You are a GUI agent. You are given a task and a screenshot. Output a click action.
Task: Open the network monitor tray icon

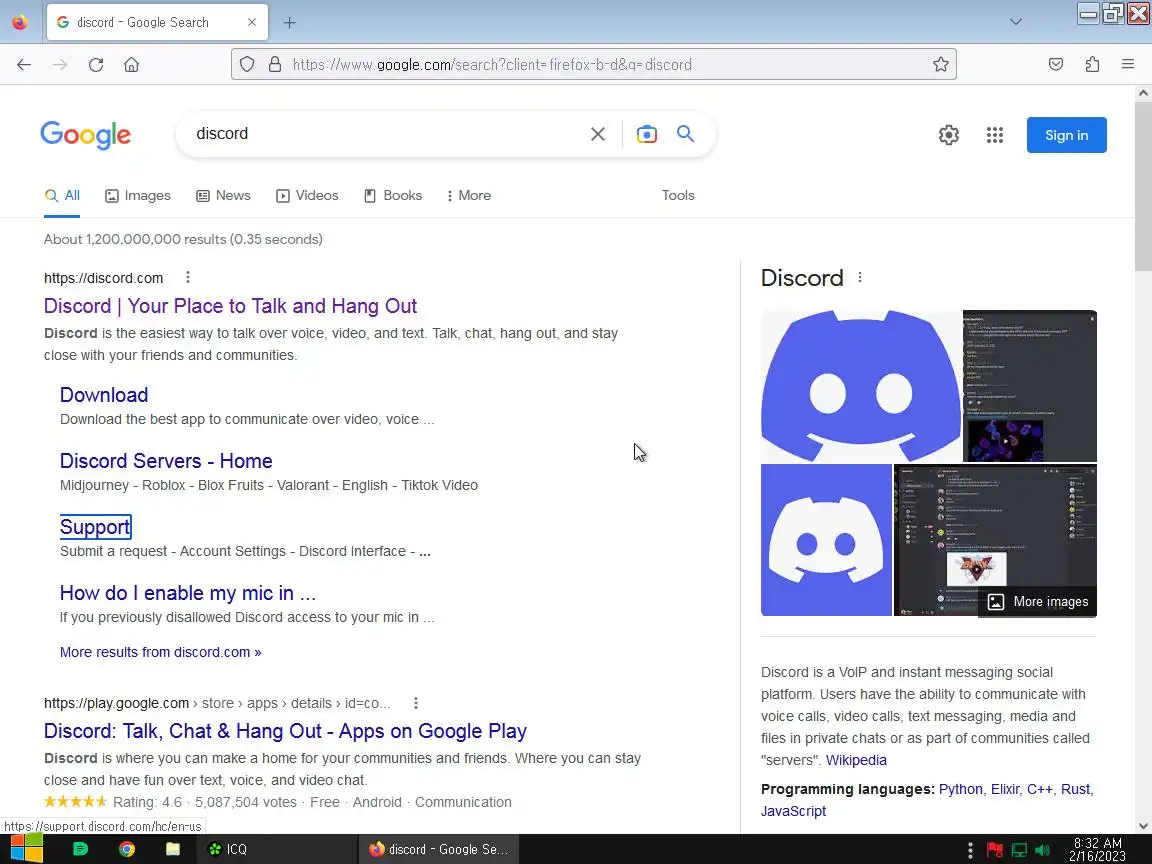(1019, 850)
